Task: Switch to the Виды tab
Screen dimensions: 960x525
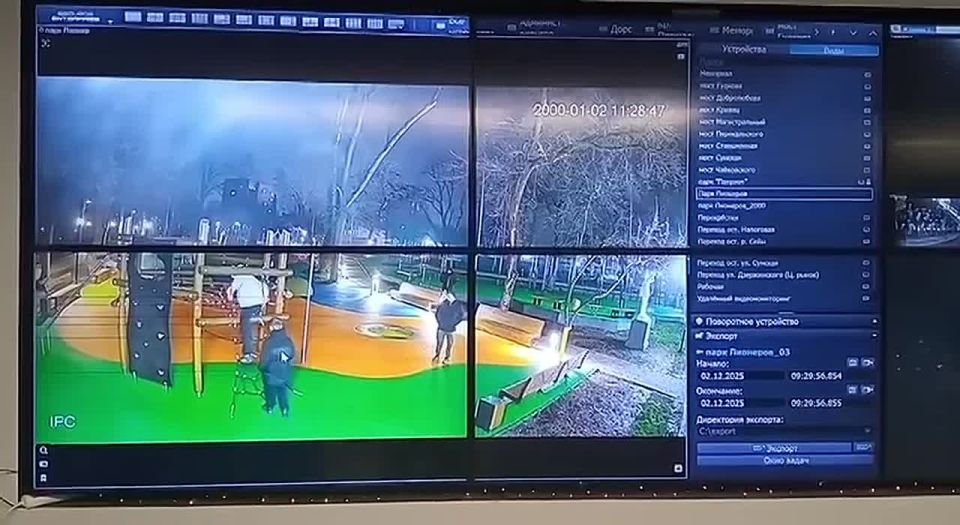Action: pos(832,49)
